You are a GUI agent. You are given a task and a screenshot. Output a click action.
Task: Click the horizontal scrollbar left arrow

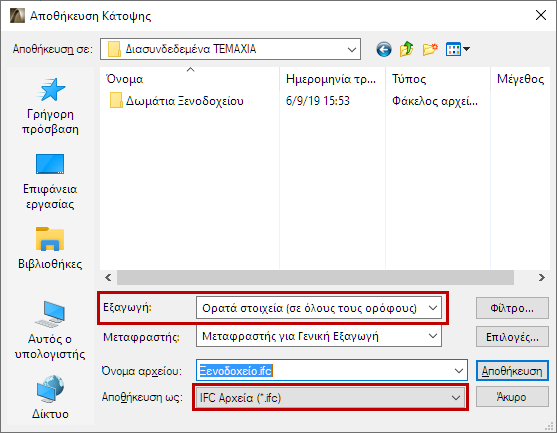point(108,277)
